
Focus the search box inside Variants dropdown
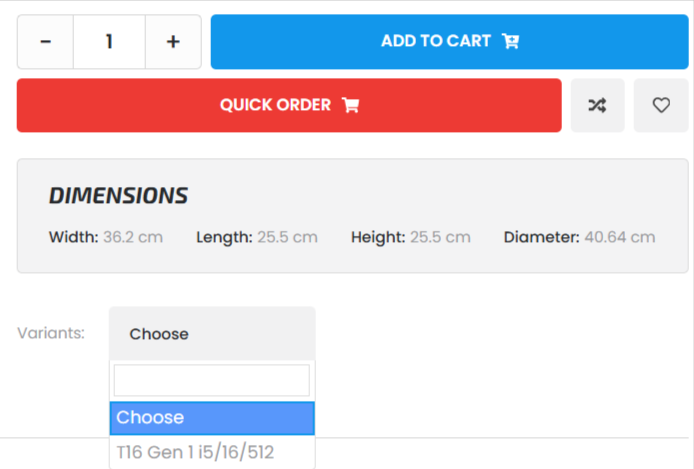point(212,380)
